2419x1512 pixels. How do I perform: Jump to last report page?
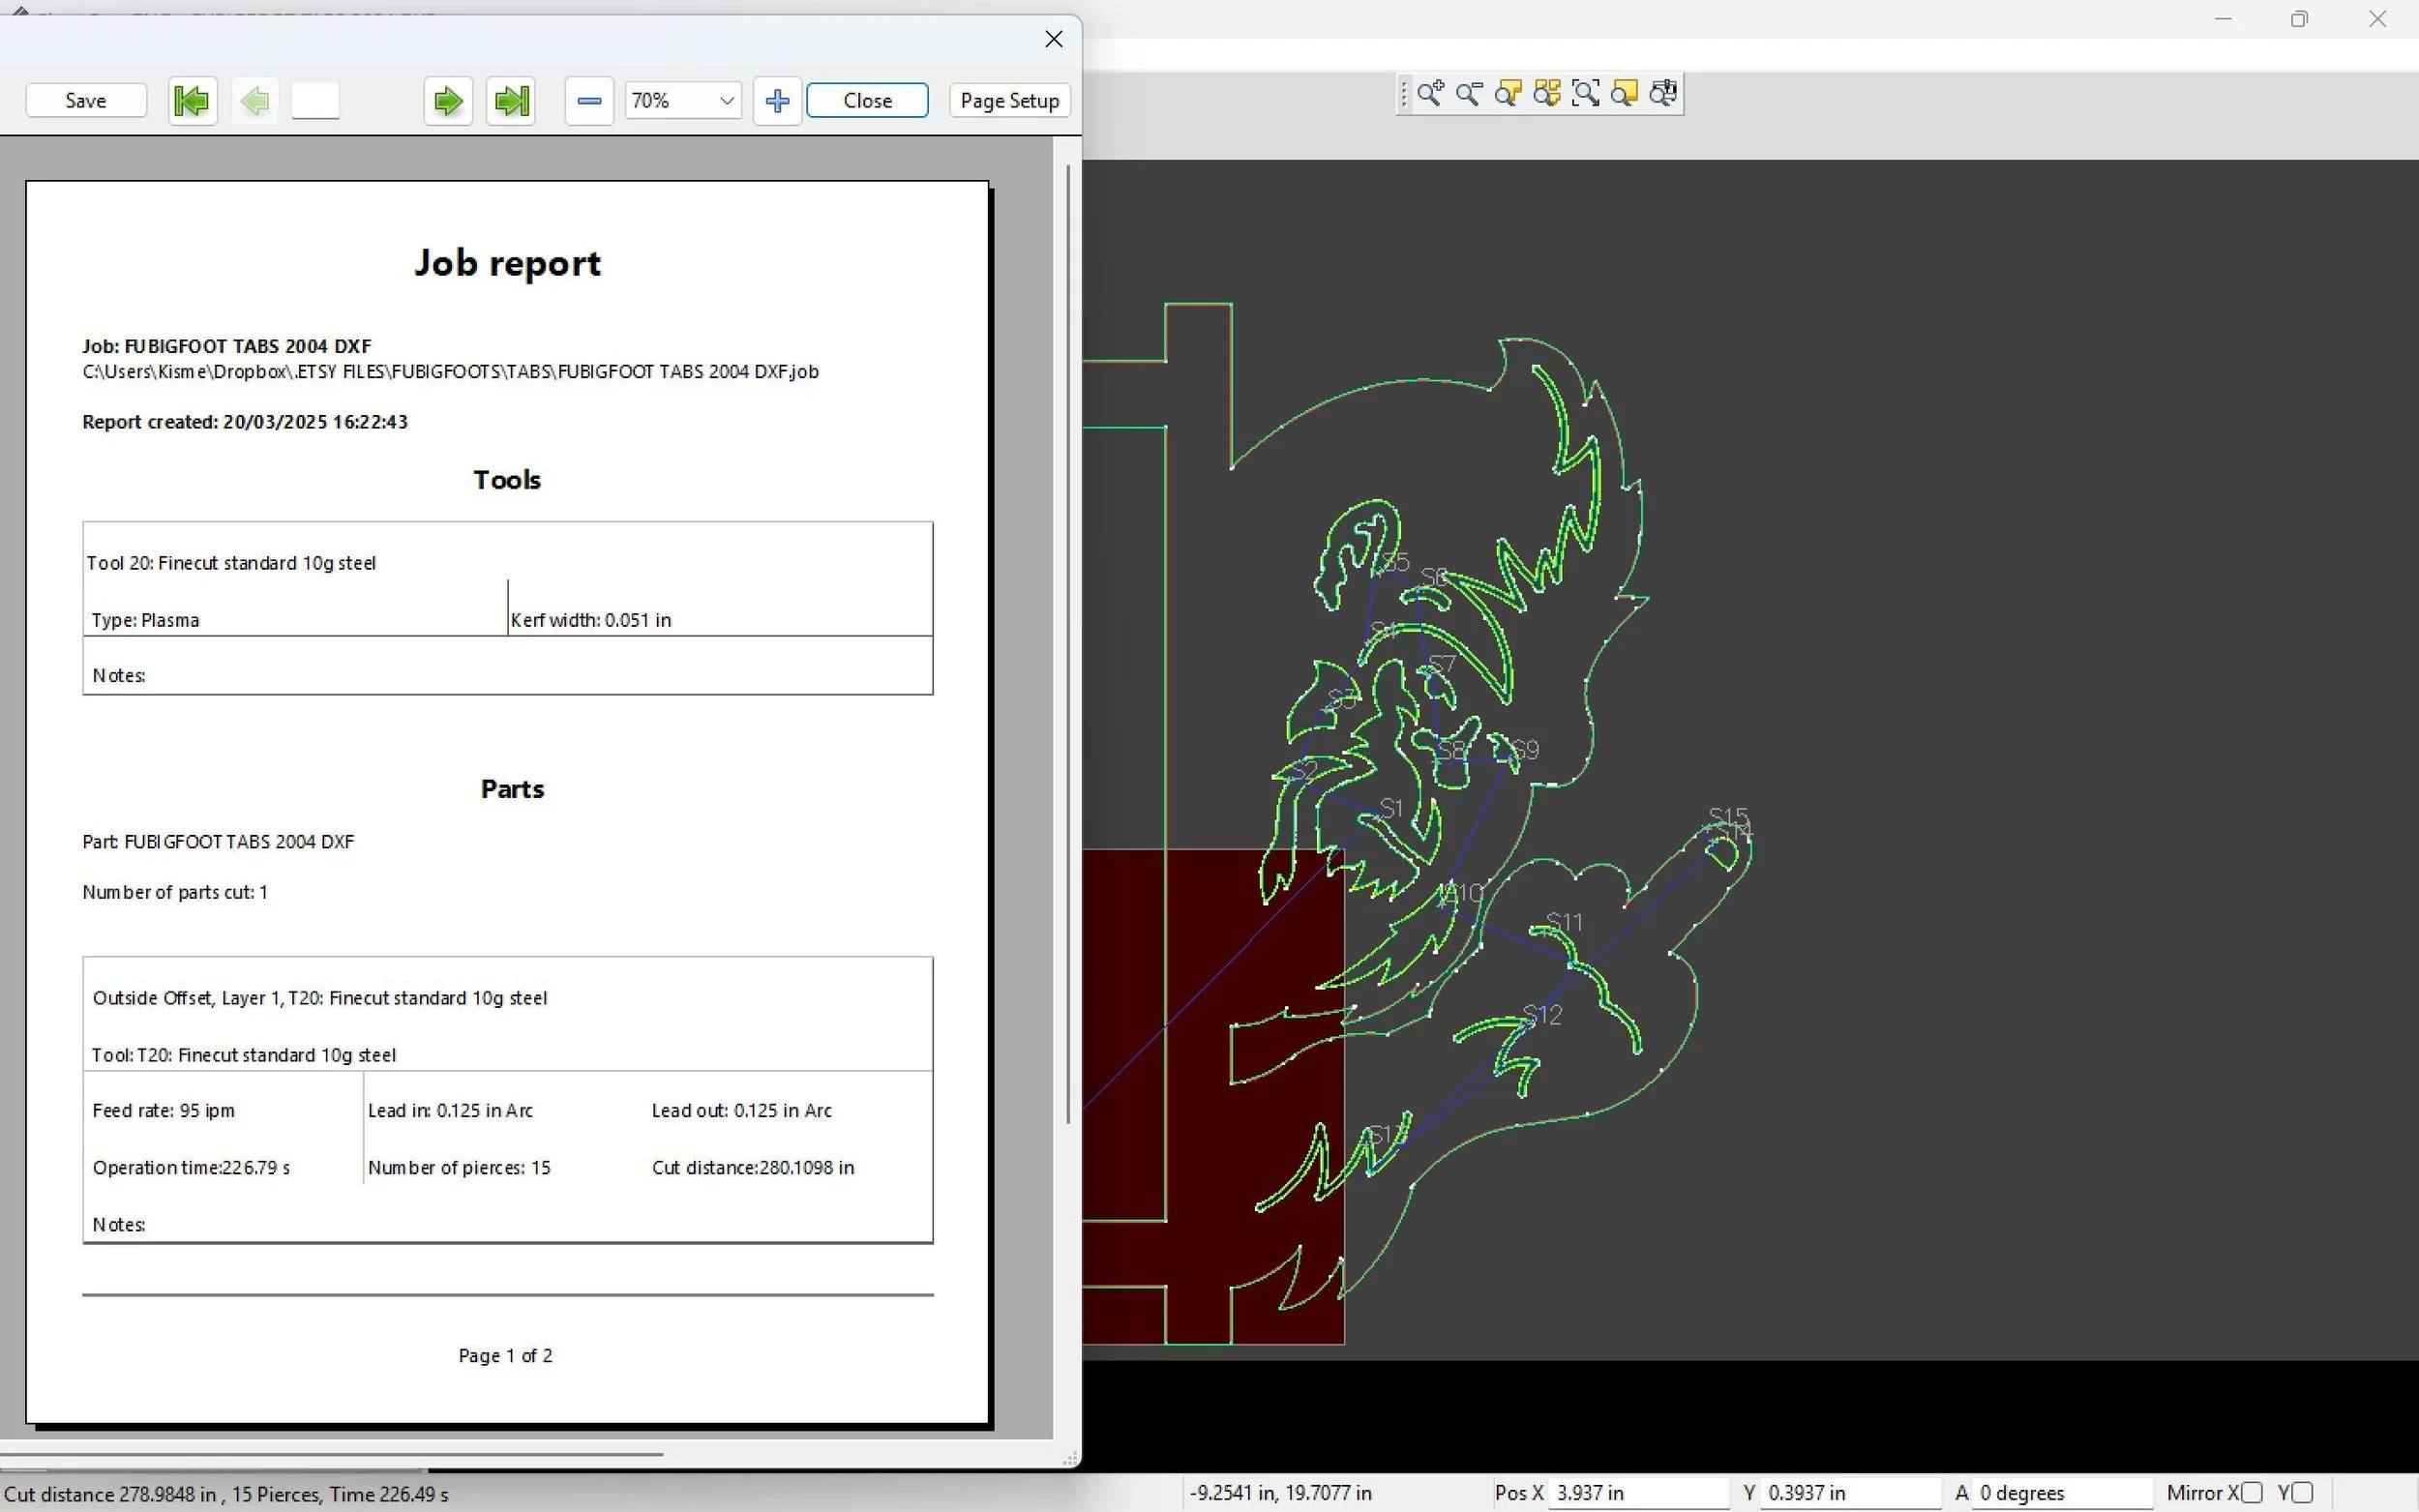point(511,101)
